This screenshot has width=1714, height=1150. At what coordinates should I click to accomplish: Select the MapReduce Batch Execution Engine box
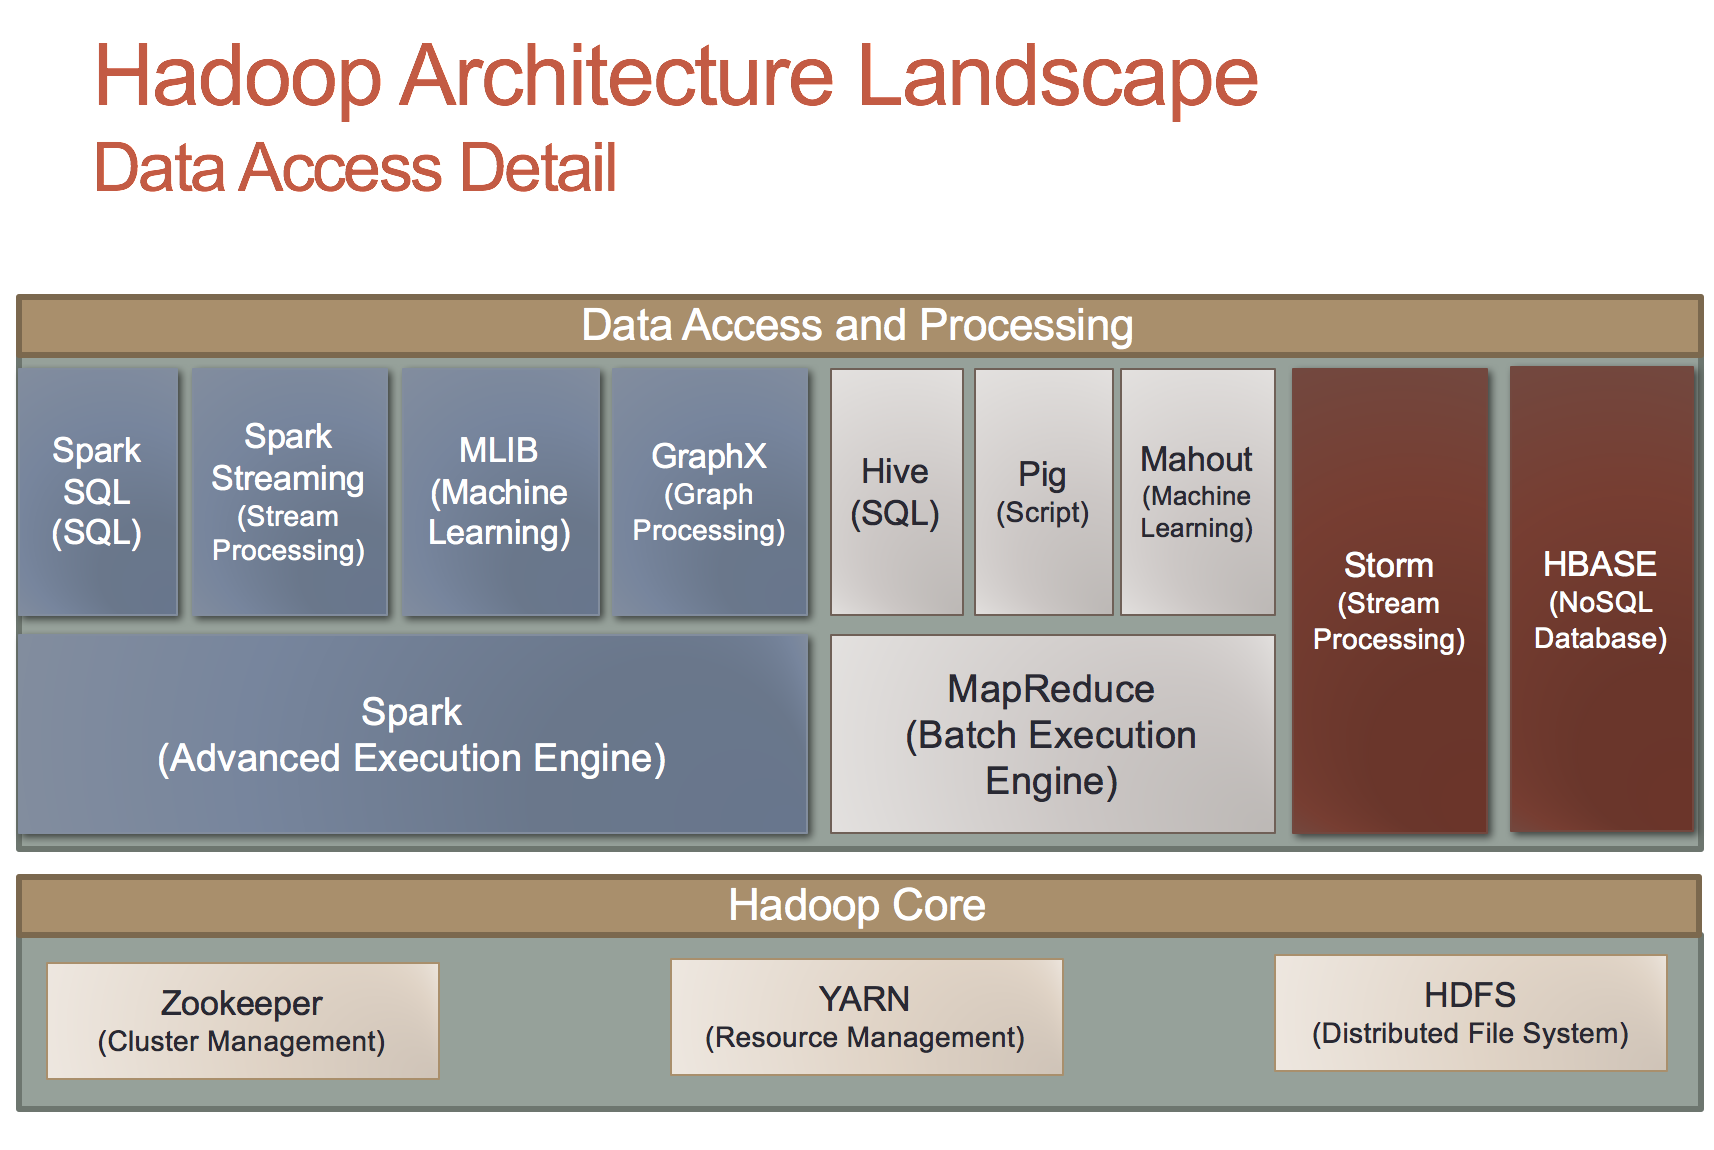(1052, 734)
